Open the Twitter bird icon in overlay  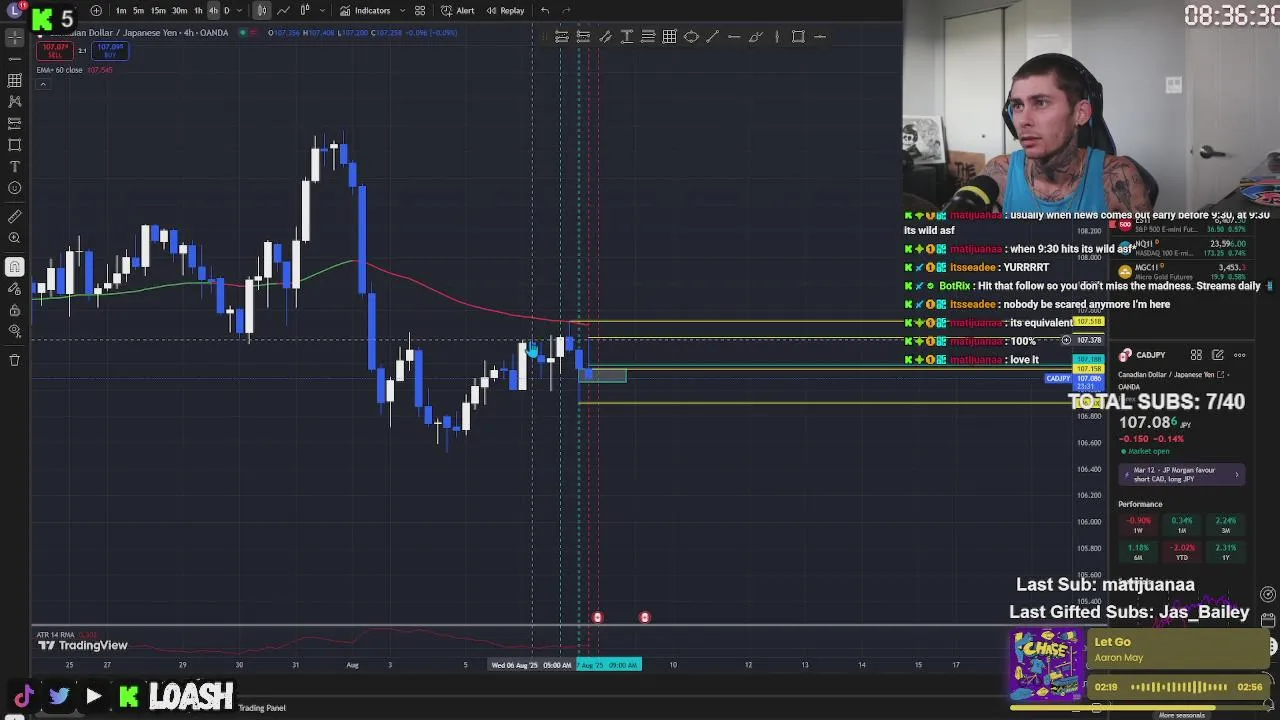[x=59, y=696]
